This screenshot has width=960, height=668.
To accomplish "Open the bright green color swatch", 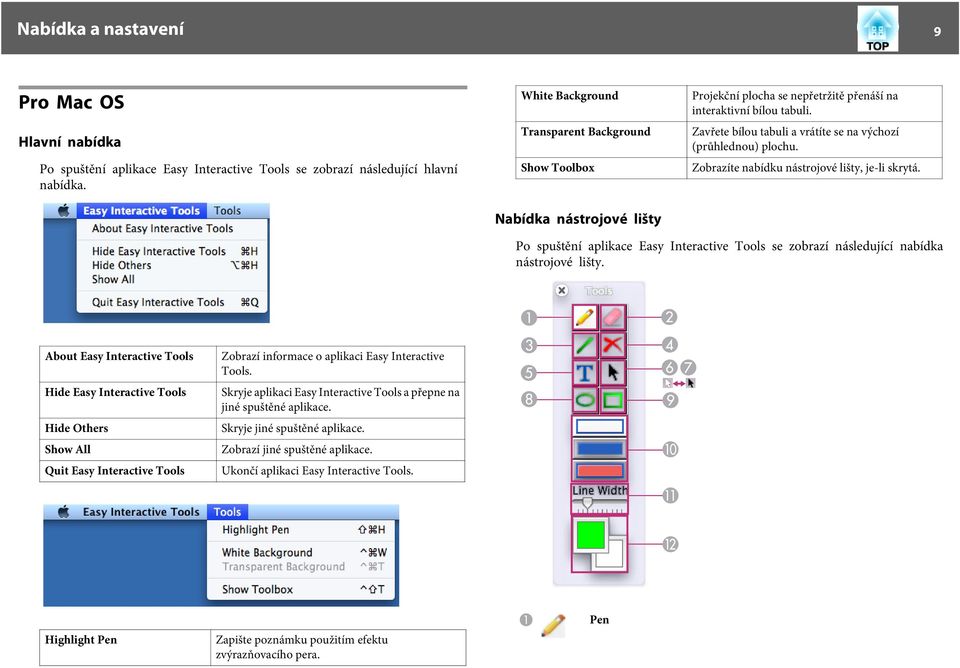I will point(590,534).
